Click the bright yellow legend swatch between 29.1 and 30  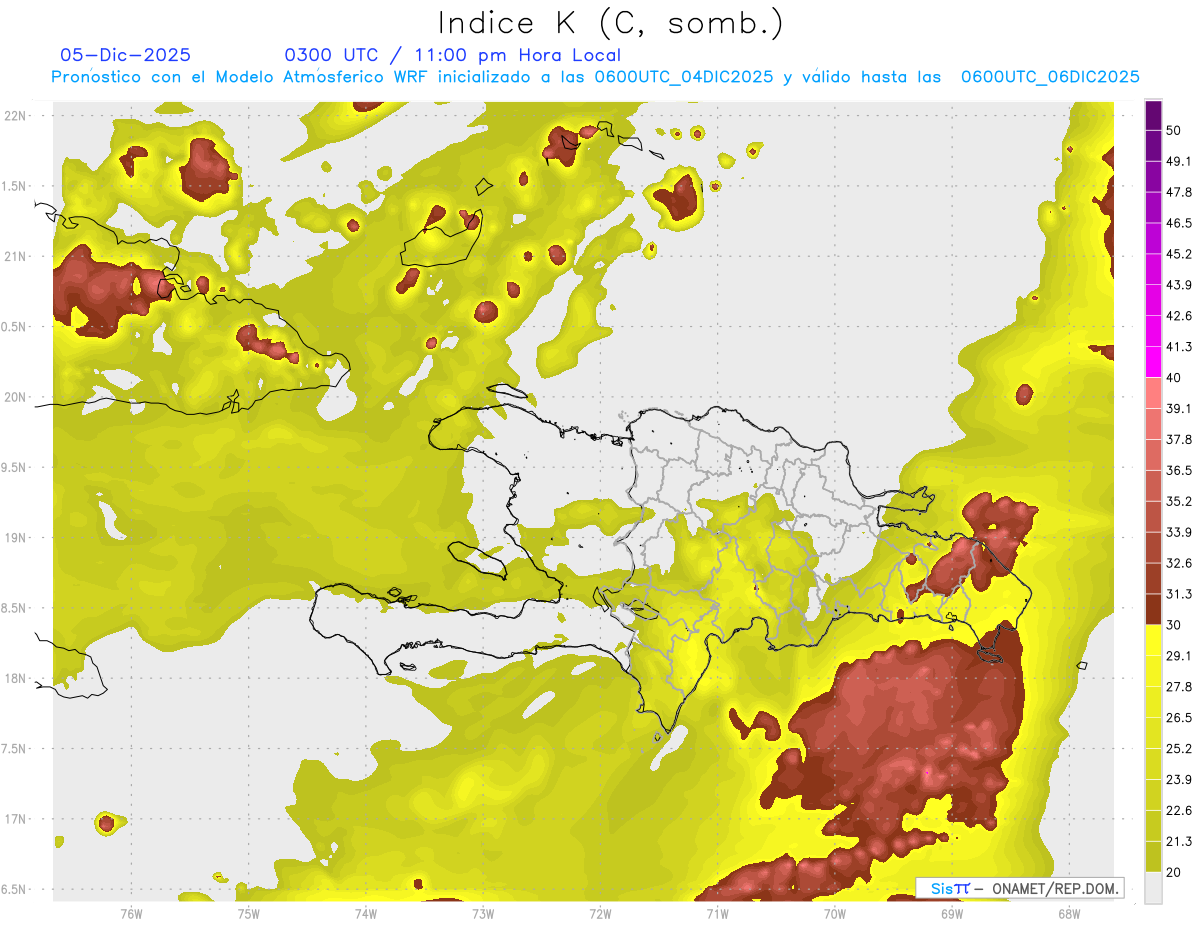[1153, 640]
